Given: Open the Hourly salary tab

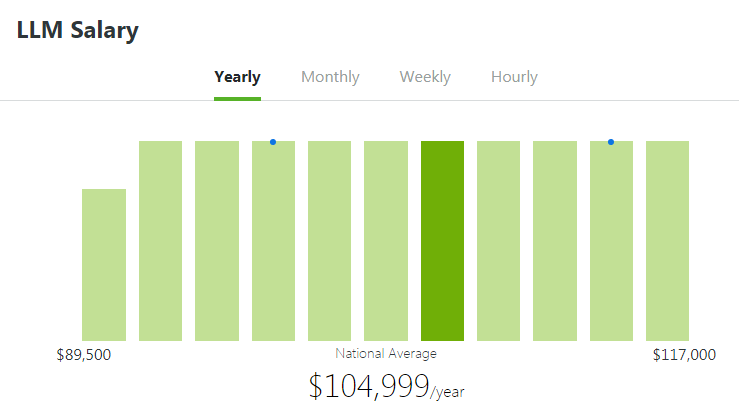Looking at the screenshot, I should (x=514, y=77).
